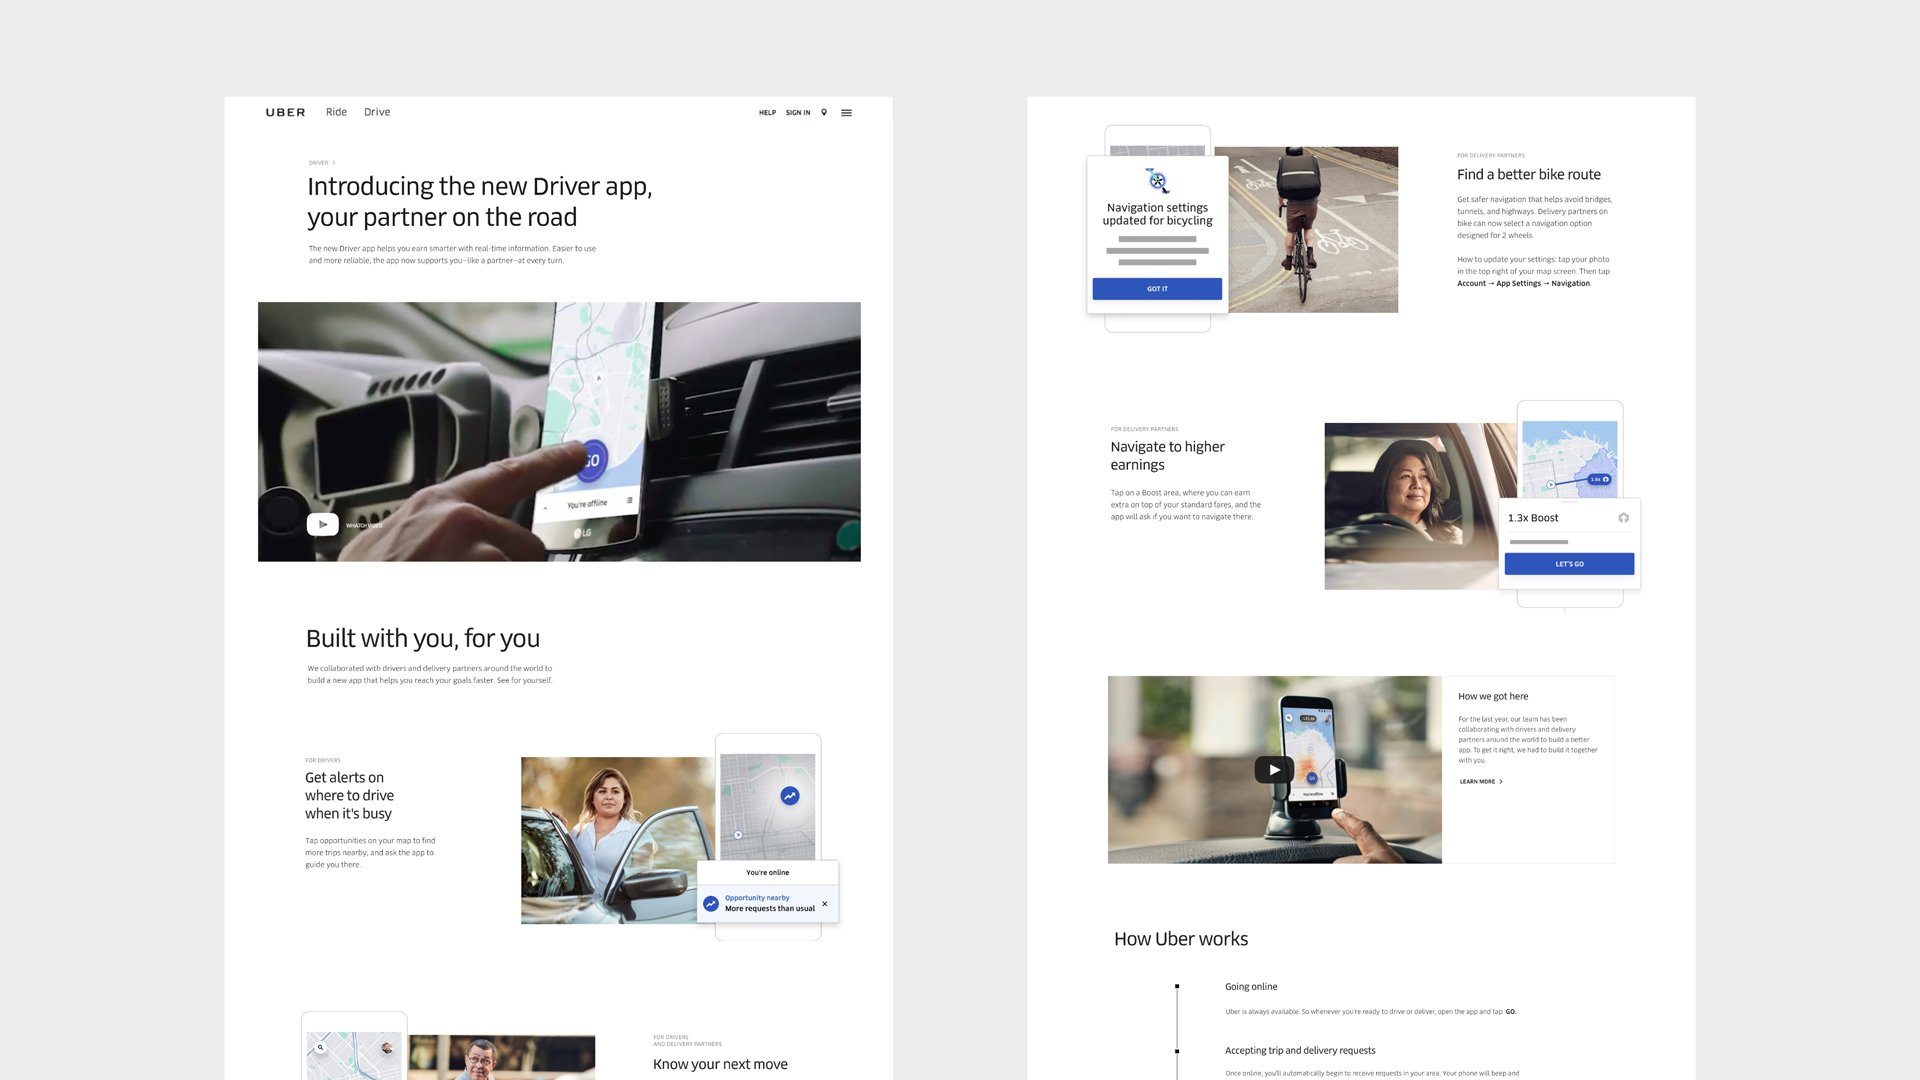Click the Built with you, for you heading
This screenshot has width=1920, height=1080.
pos(422,638)
